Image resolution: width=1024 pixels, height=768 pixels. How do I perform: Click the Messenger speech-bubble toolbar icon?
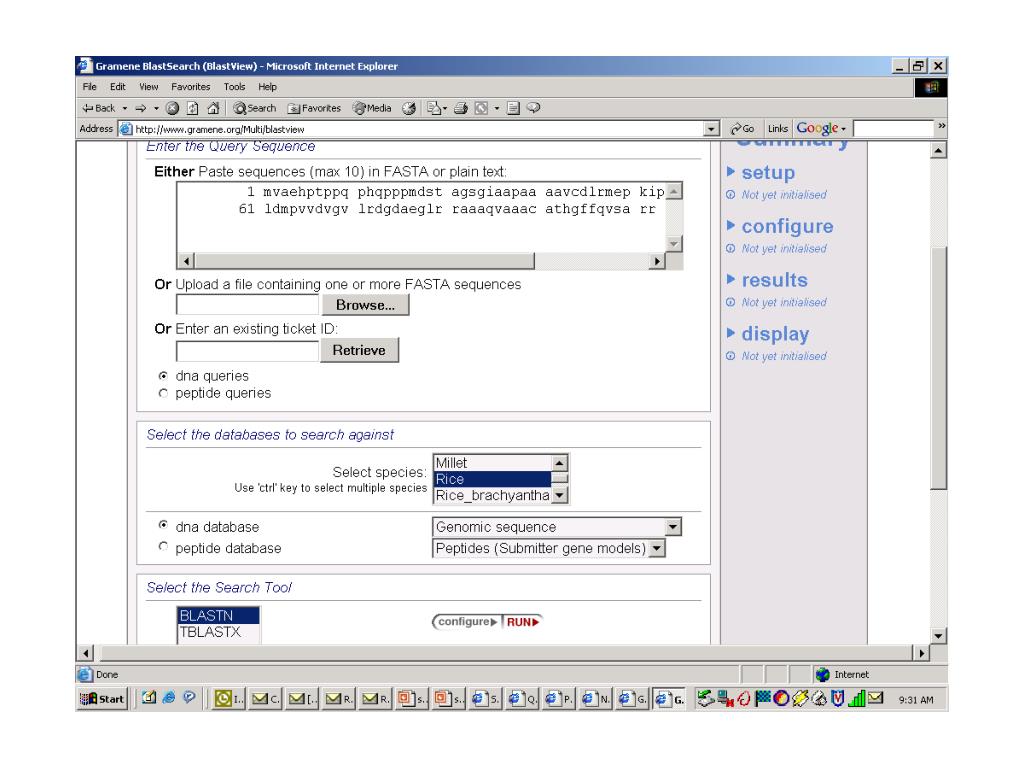click(x=534, y=108)
